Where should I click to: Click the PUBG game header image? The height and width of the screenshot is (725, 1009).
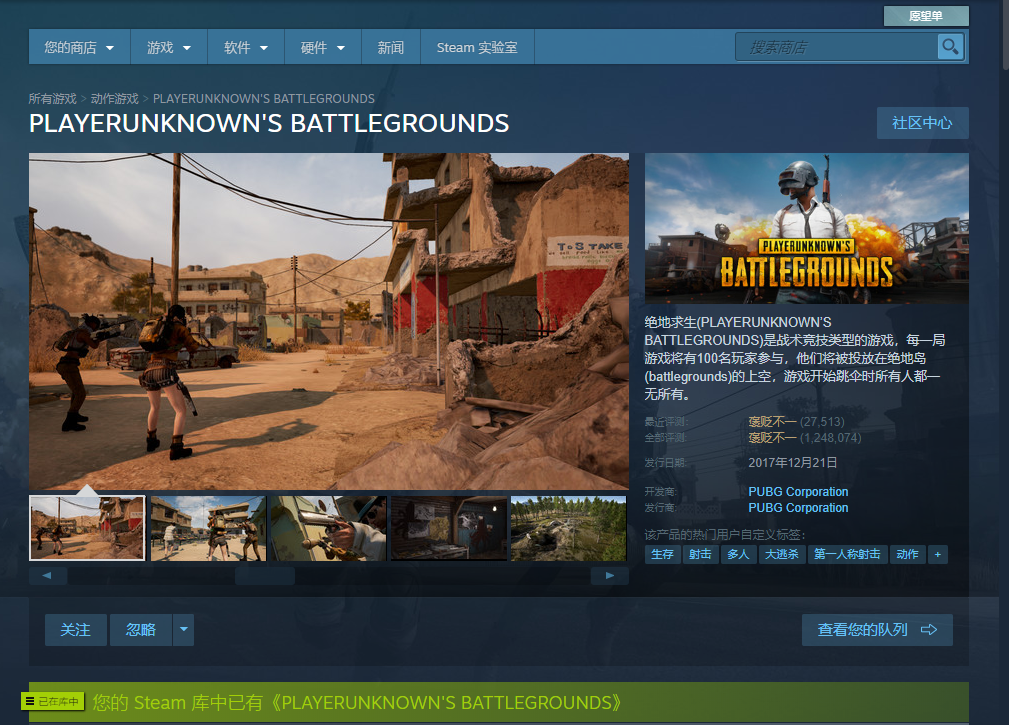[x=806, y=228]
